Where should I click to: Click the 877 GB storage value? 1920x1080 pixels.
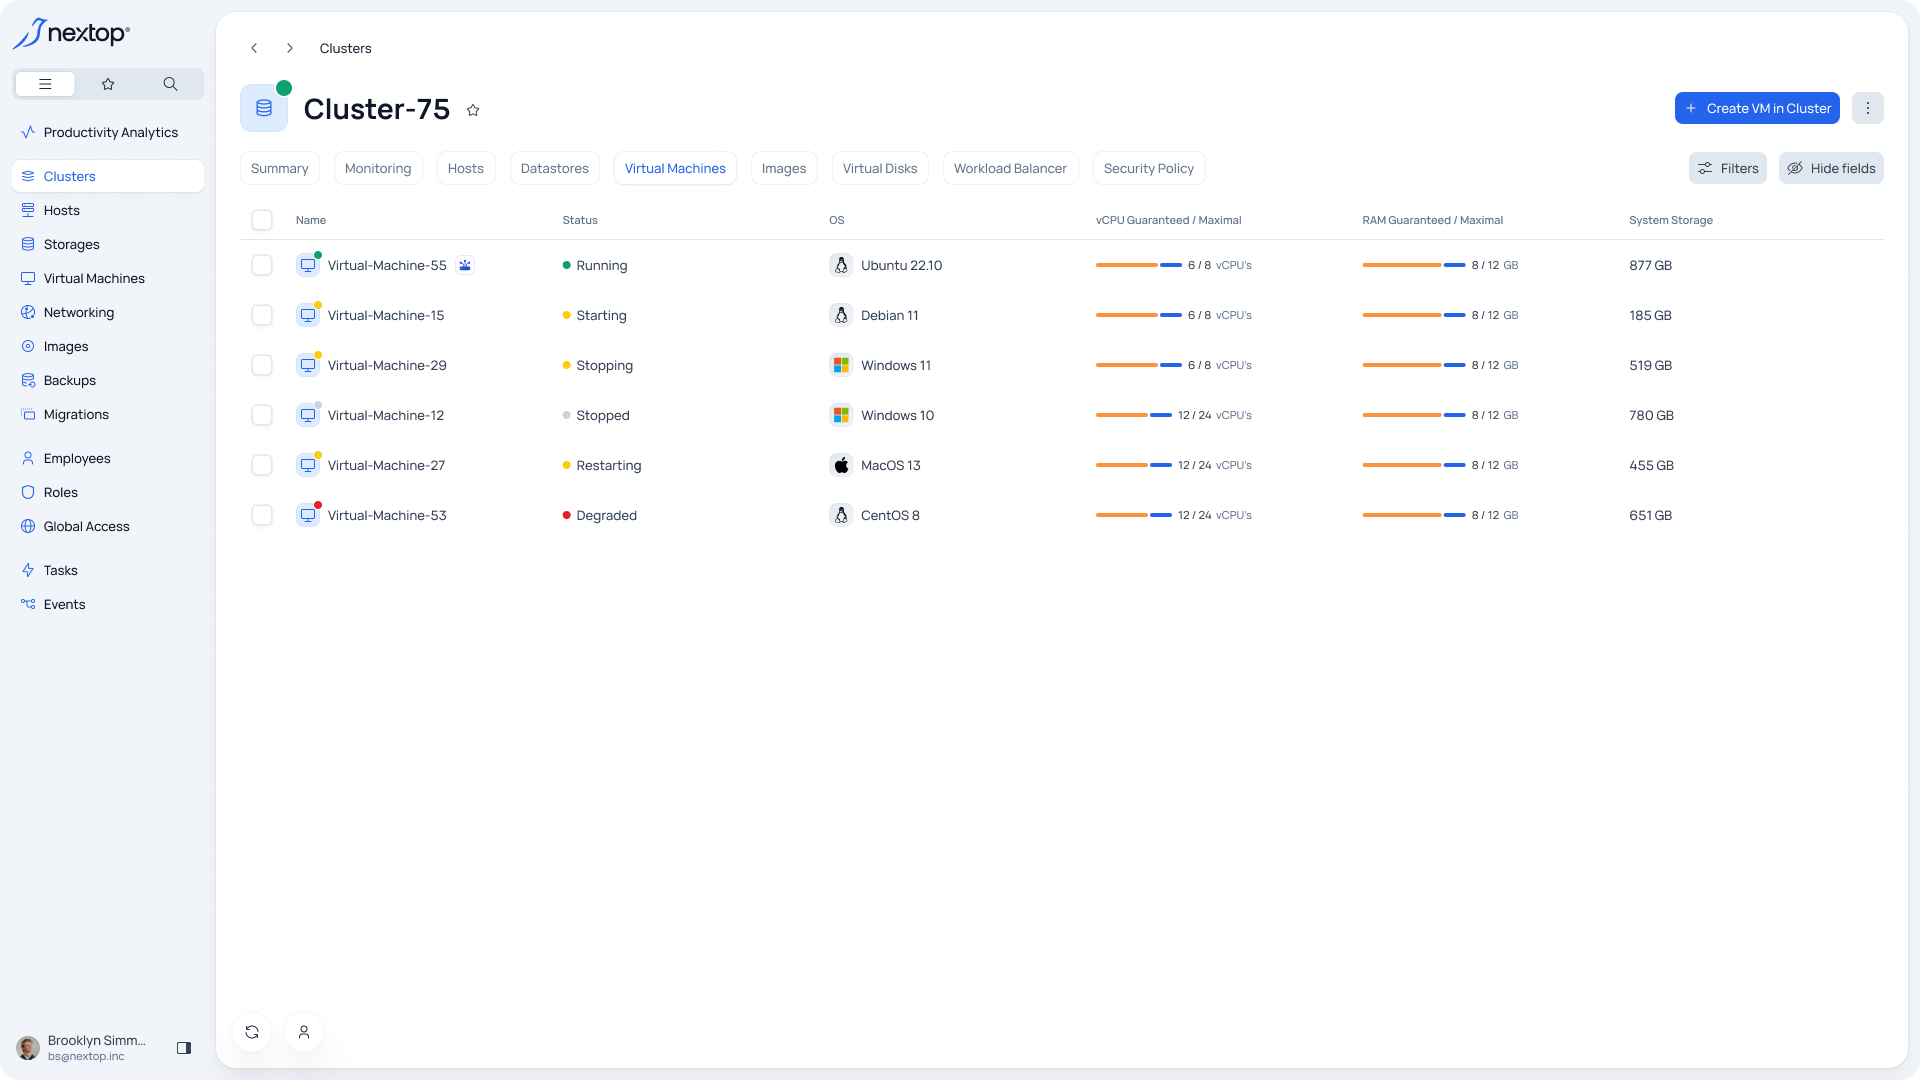(1650, 265)
